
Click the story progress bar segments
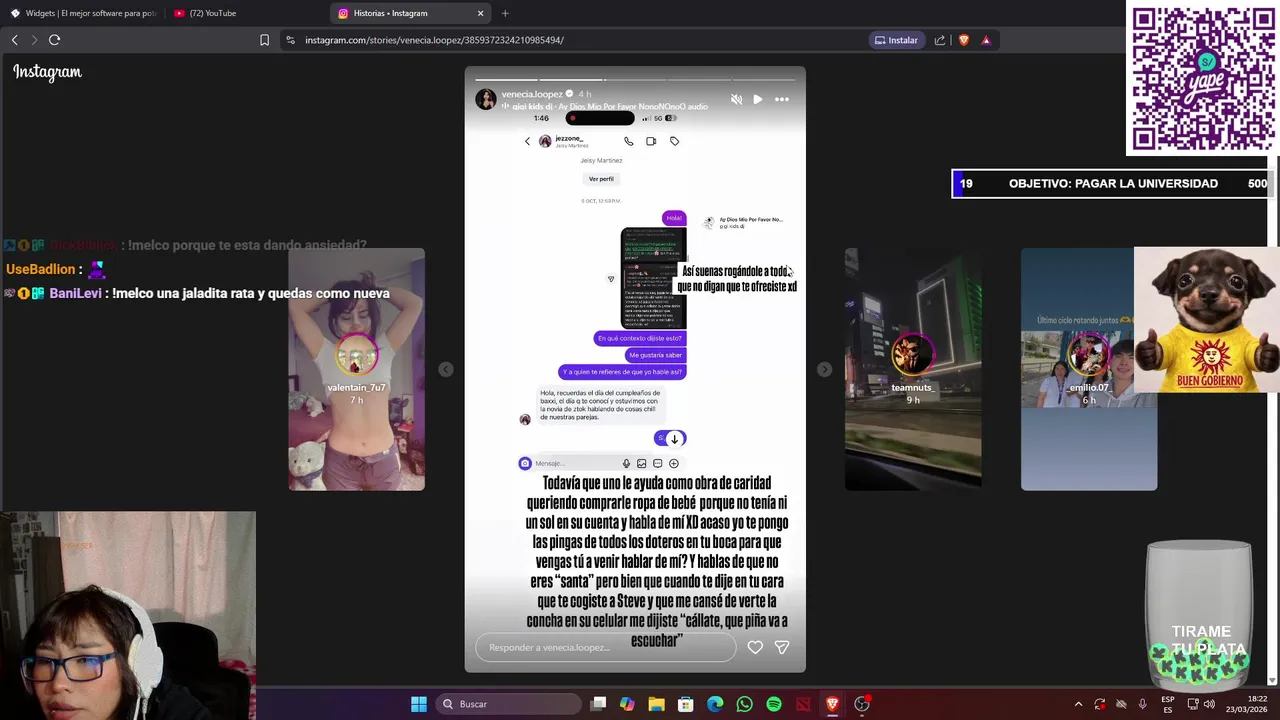pyautogui.click(x=635, y=79)
